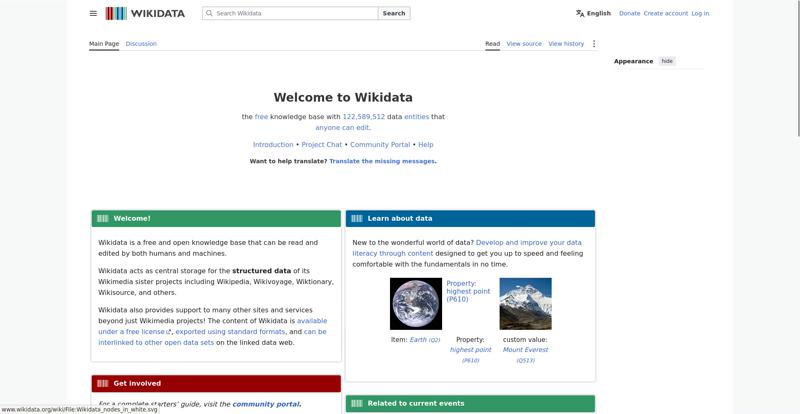Hide the Appearance panel
This screenshot has height=414, width=800.
pos(667,61)
